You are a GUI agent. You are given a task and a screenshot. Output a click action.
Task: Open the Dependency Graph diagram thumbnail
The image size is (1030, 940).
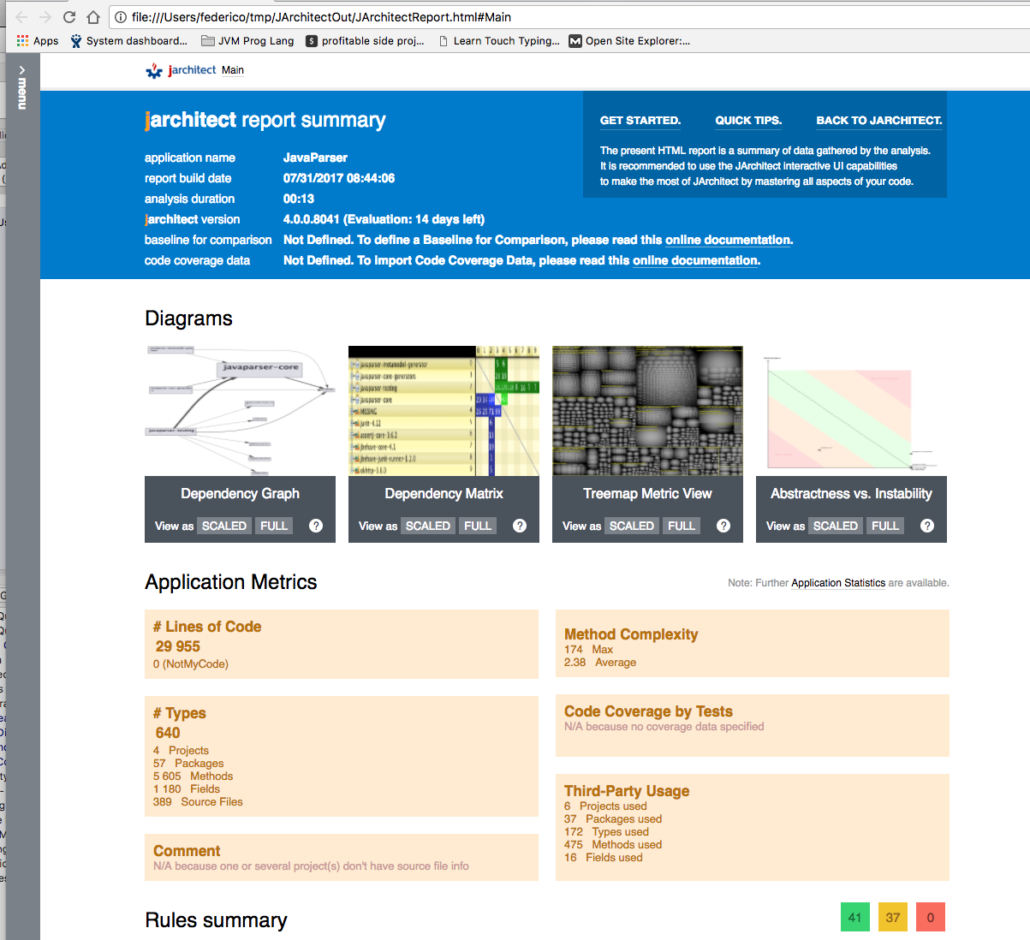240,410
